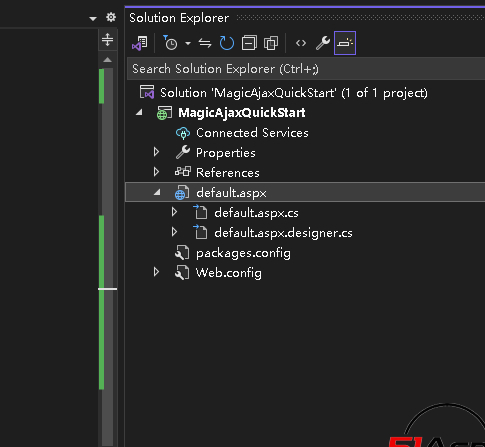
Task: Toggle Show All Files
Action: pos(271,43)
